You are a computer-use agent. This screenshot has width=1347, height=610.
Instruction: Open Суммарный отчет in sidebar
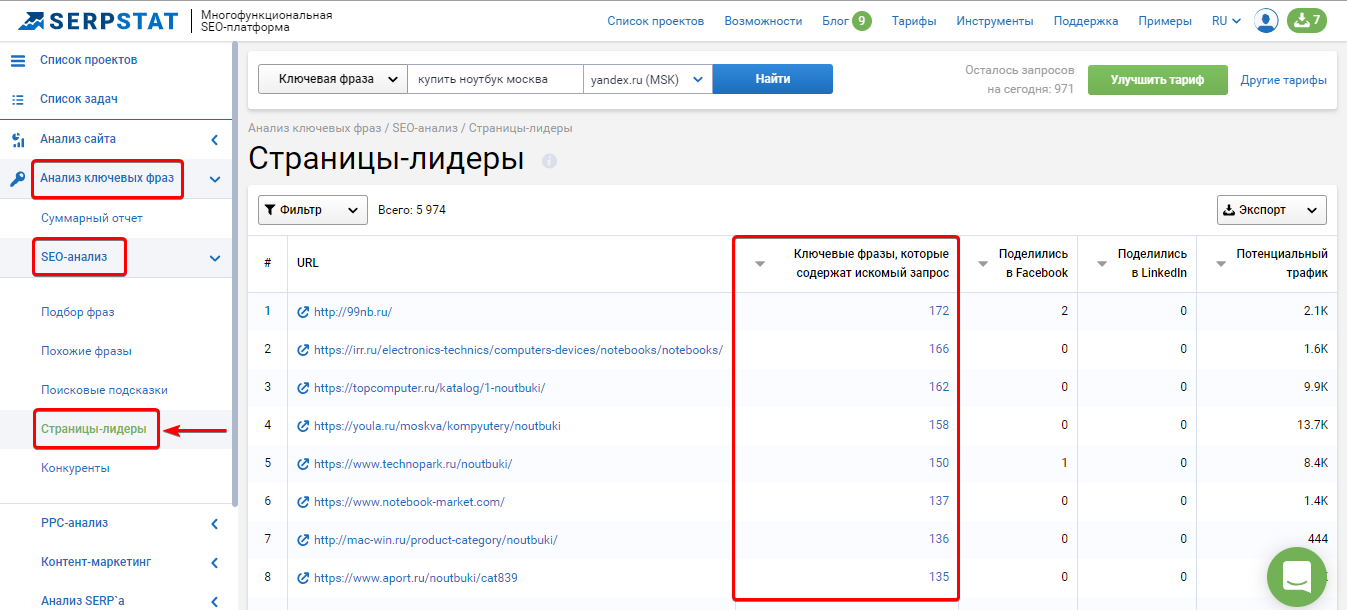tap(92, 218)
